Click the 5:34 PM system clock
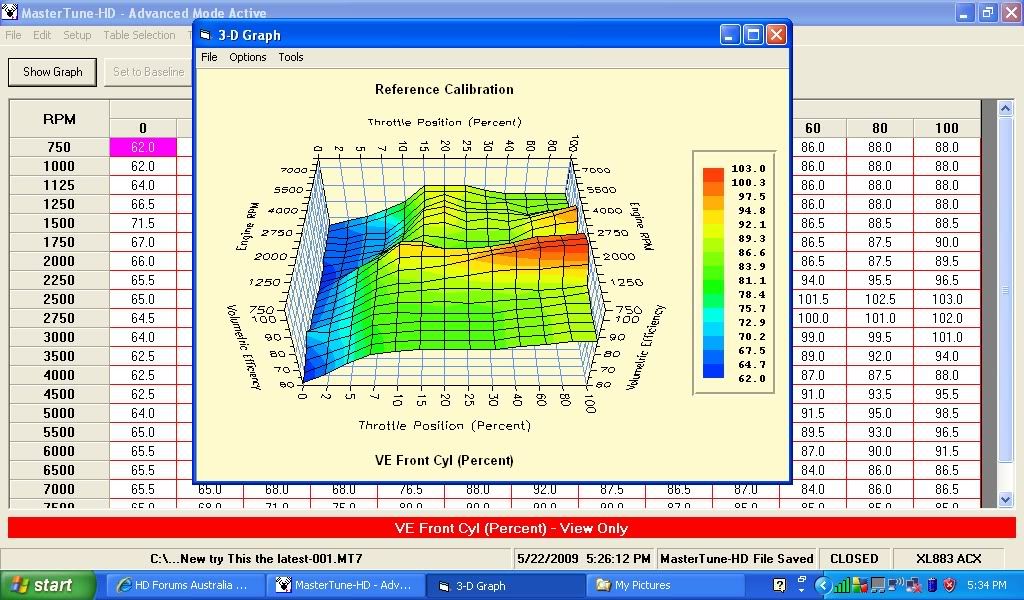1024x600 pixels. click(x=987, y=586)
